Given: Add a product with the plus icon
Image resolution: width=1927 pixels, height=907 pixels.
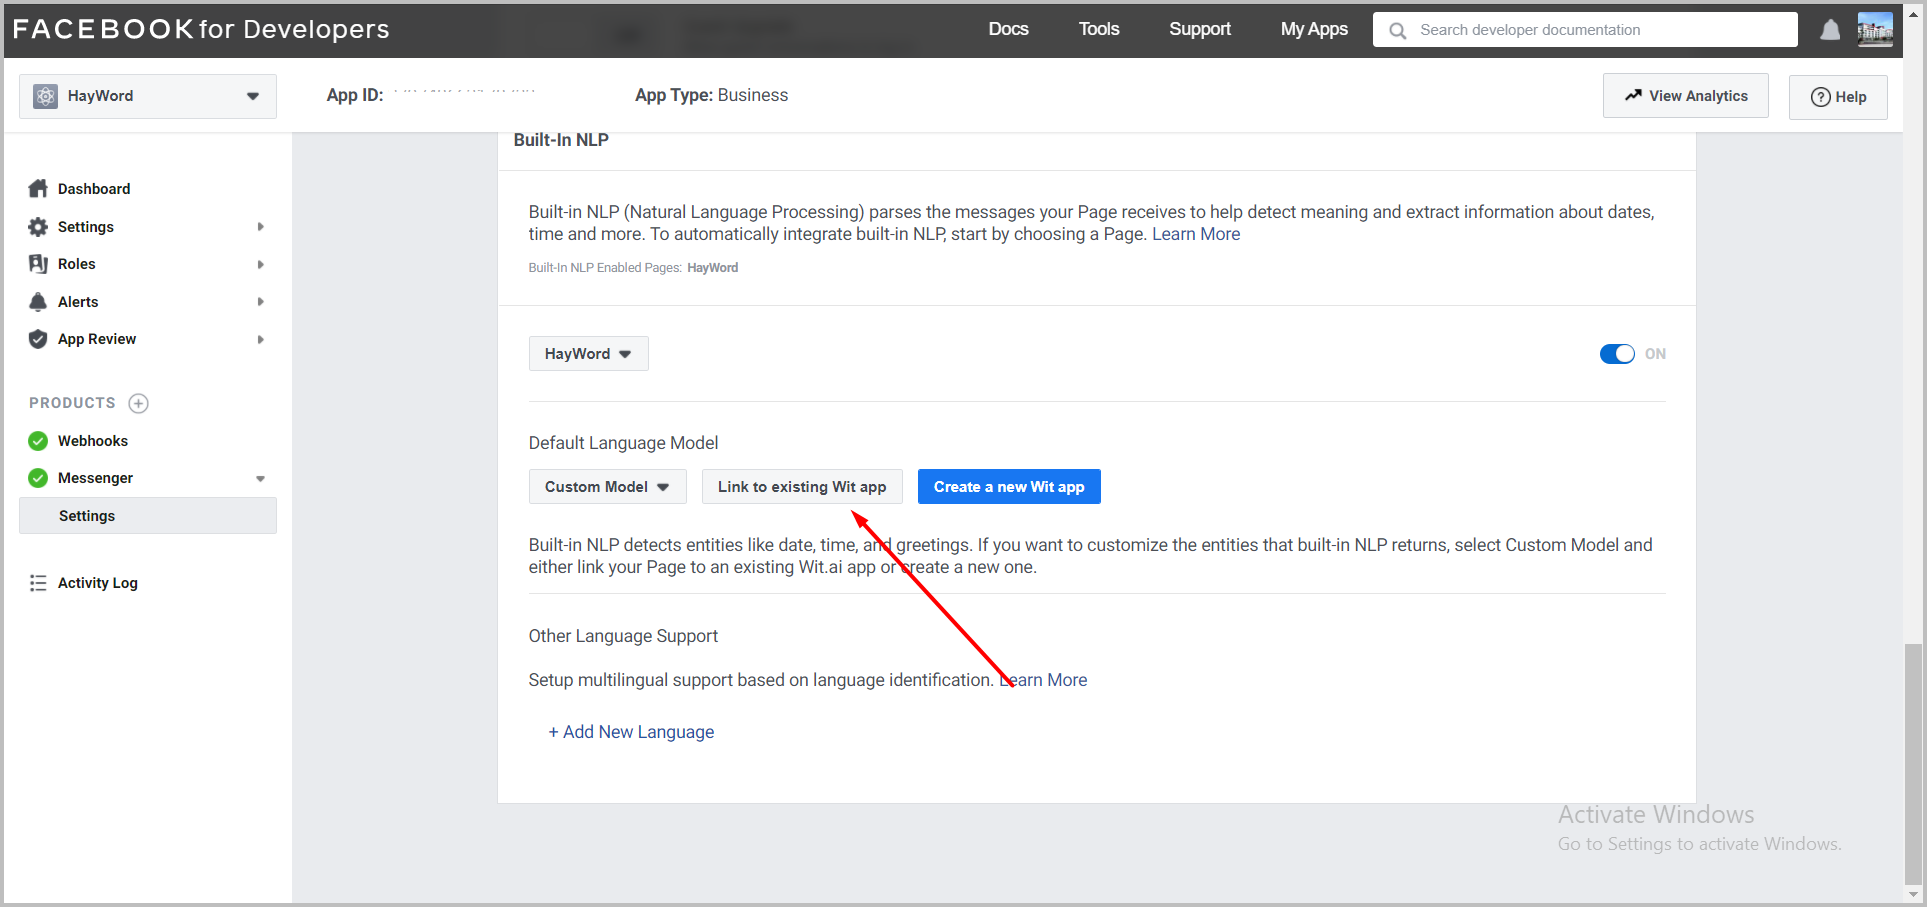Looking at the screenshot, I should 139,403.
